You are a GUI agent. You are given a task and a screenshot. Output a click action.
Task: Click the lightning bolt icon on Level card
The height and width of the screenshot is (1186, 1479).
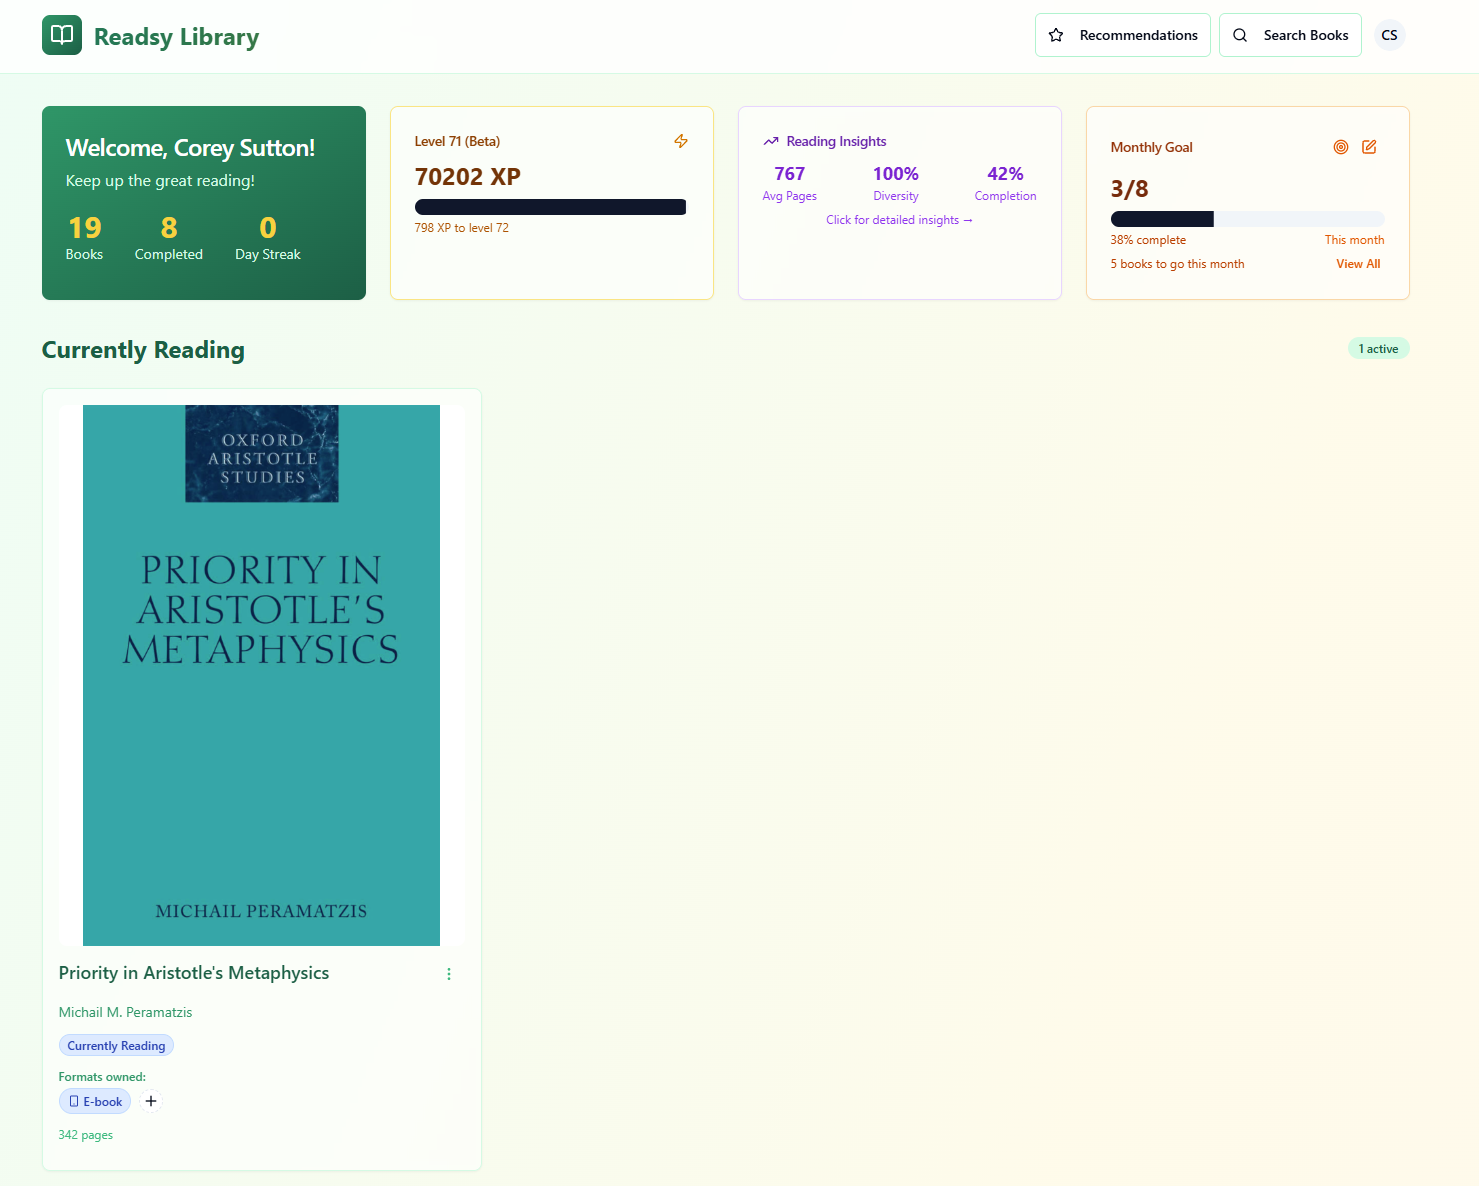[x=681, y=141]
